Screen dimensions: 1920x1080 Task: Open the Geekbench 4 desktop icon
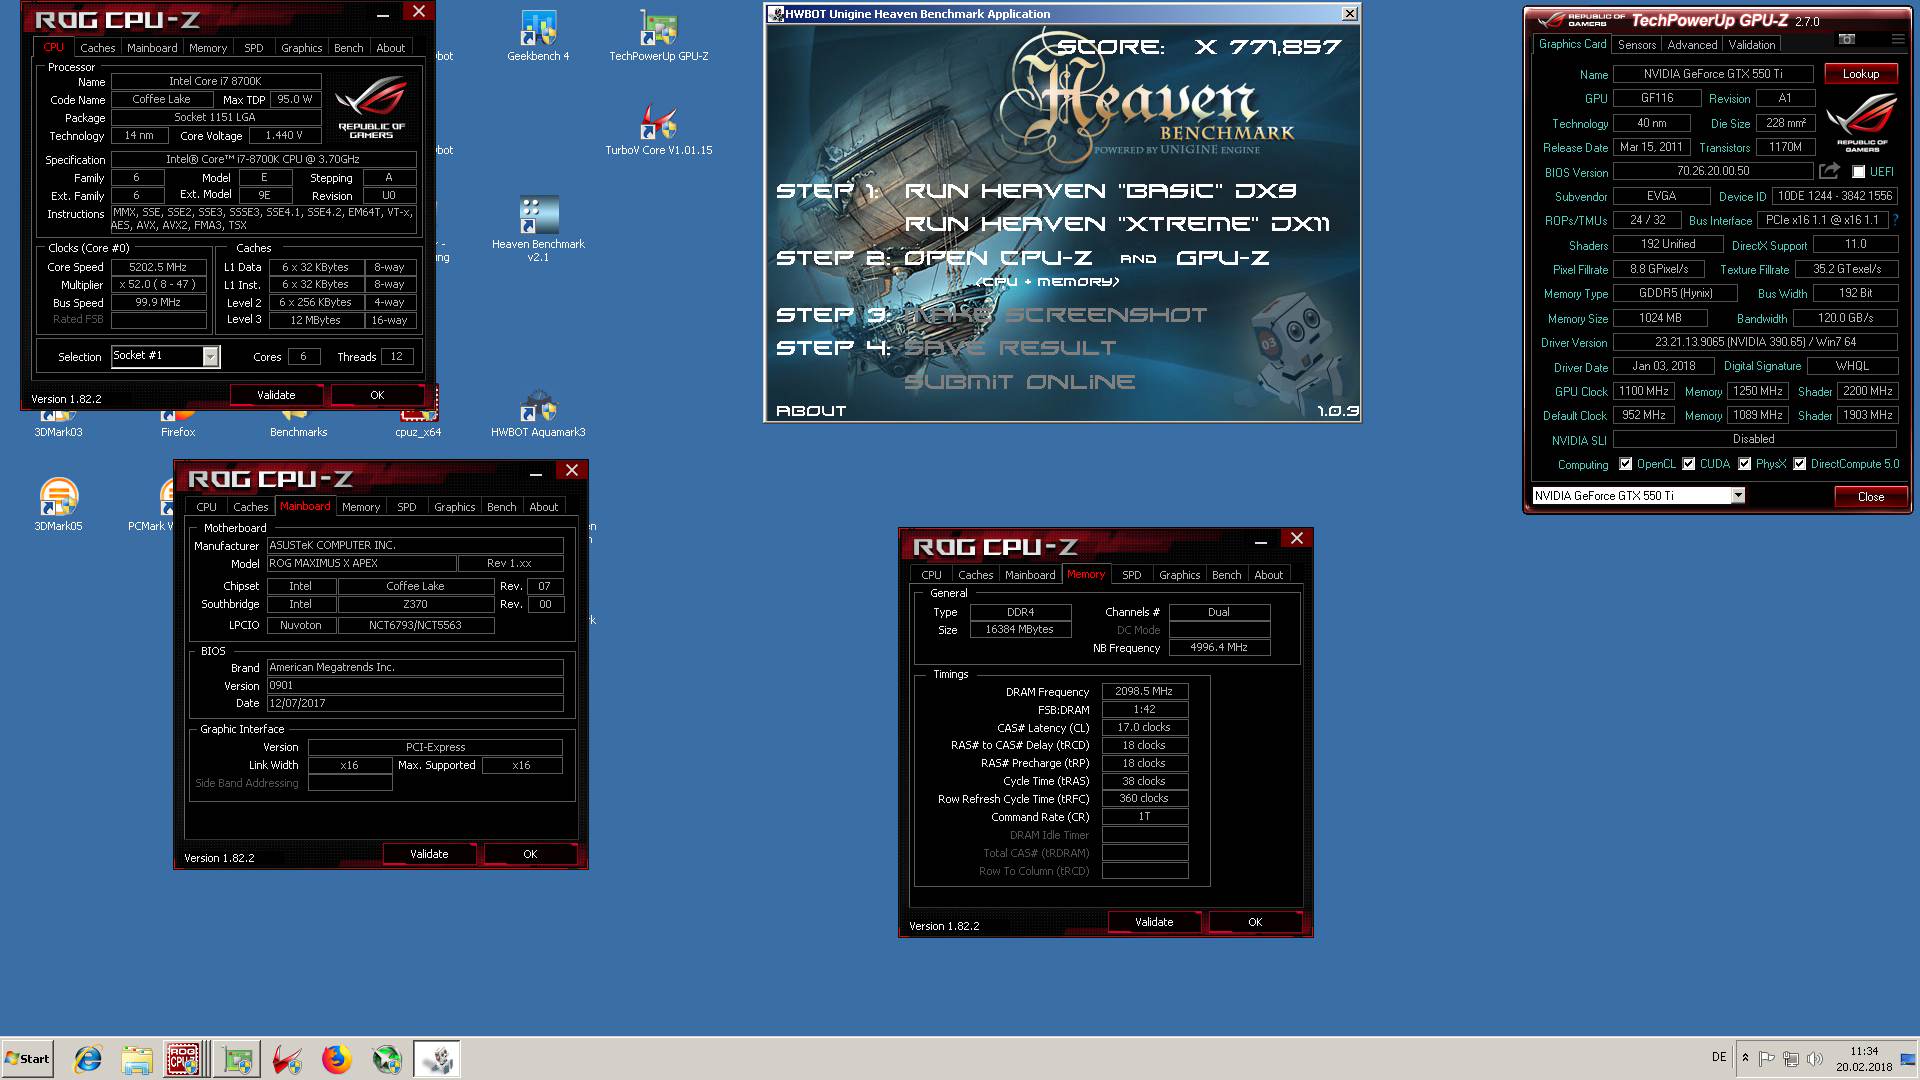pos(538,37)
